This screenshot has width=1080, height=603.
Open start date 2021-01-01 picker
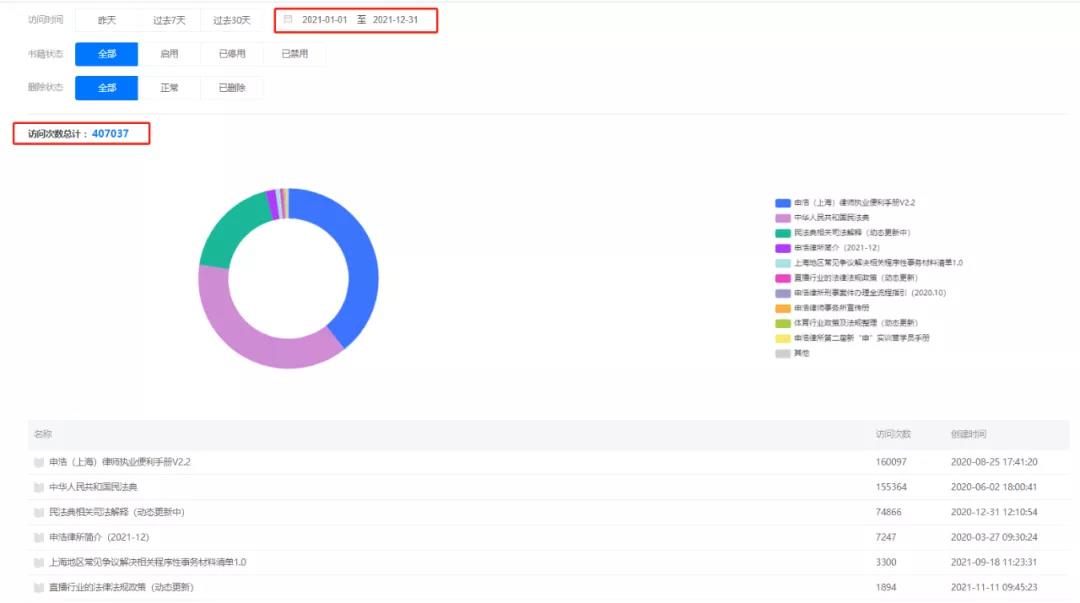click(325, 20)
